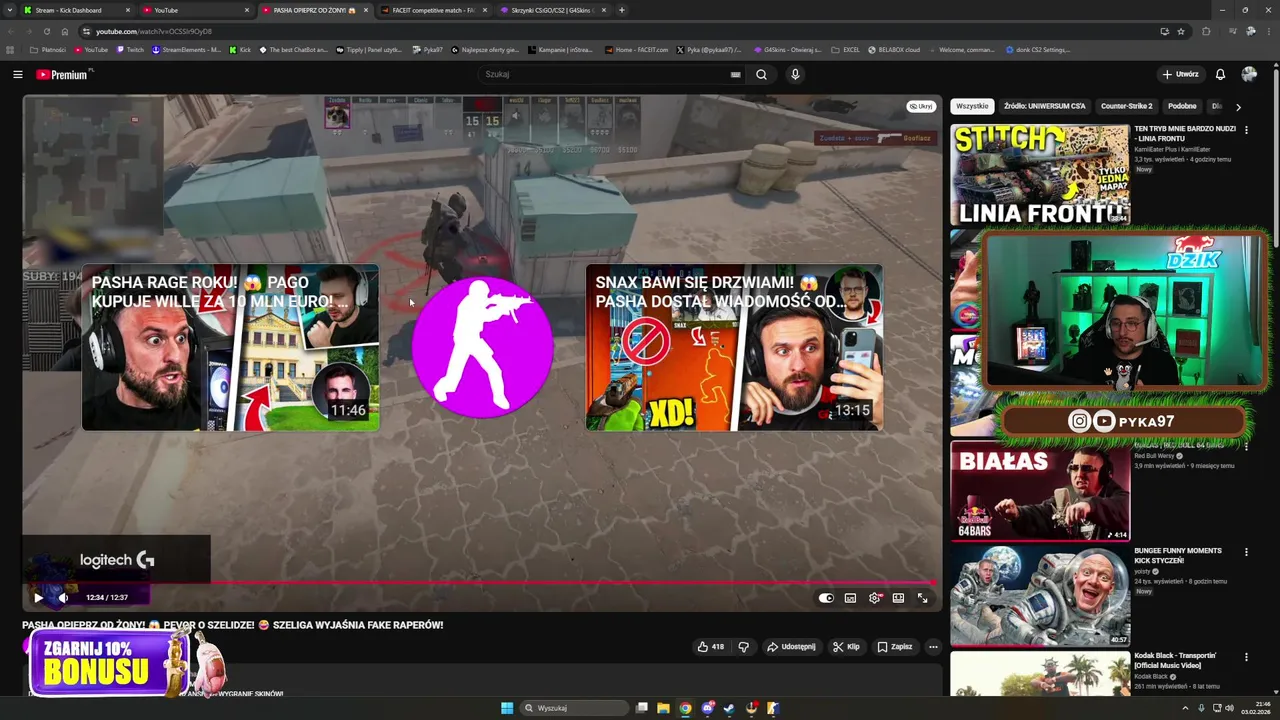
Task: Open the EXCEL bookmarks folder
Action: [x=845, y=49]
